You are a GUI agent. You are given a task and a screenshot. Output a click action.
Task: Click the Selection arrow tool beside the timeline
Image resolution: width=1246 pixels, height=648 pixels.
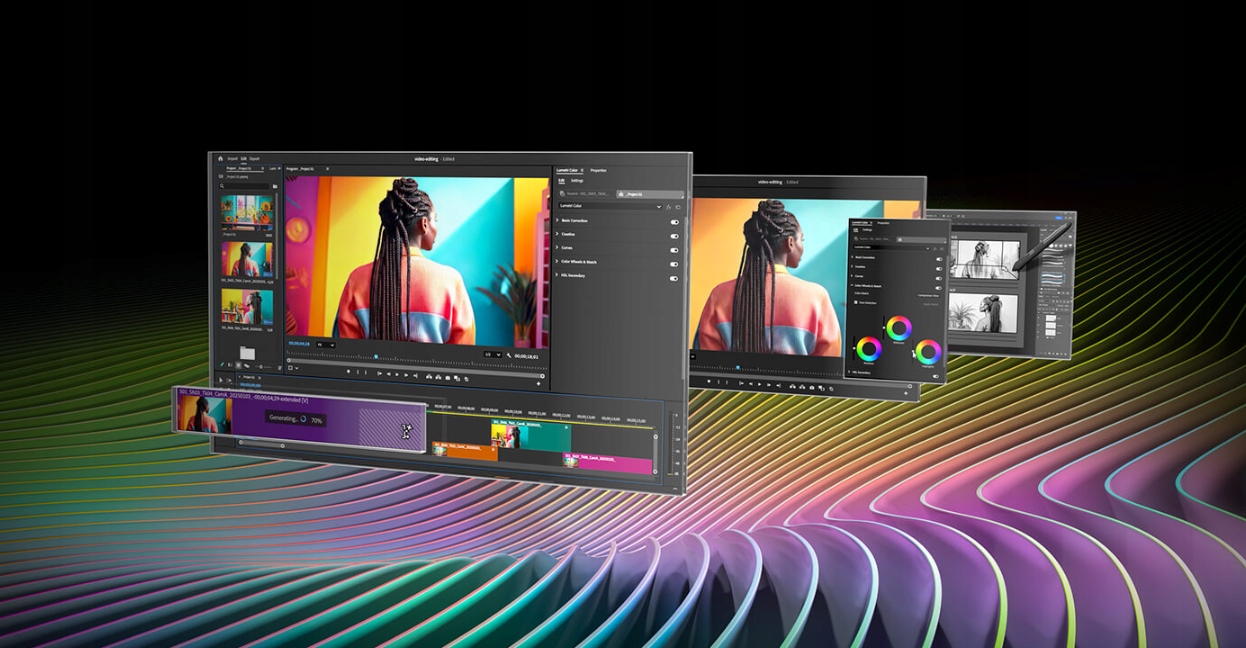(221, 381)
